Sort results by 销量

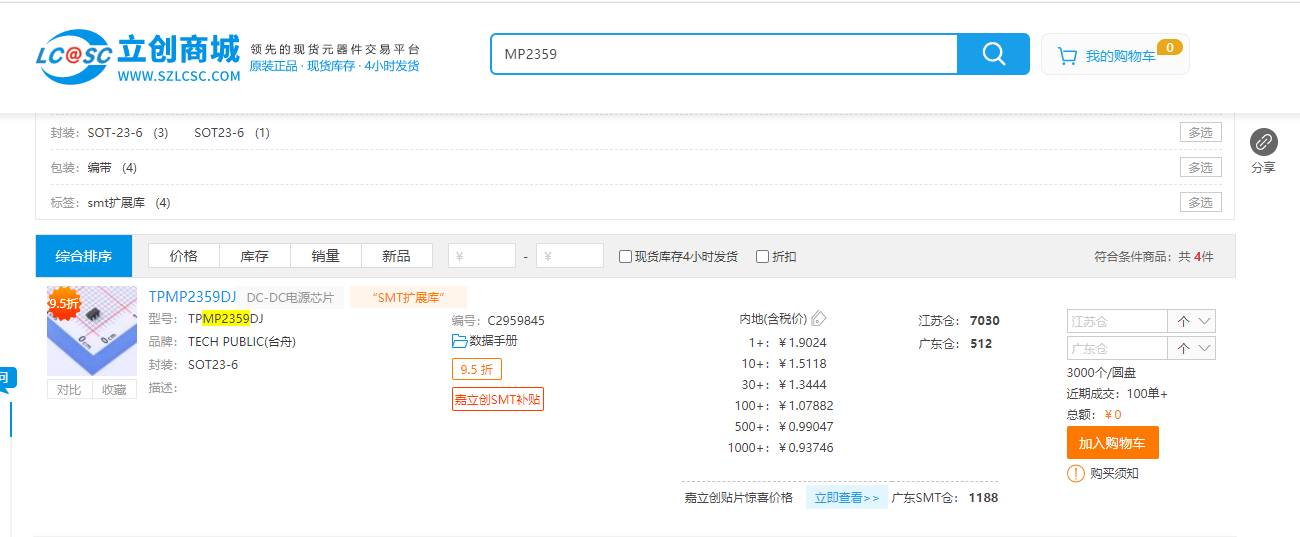pos(325,256)
